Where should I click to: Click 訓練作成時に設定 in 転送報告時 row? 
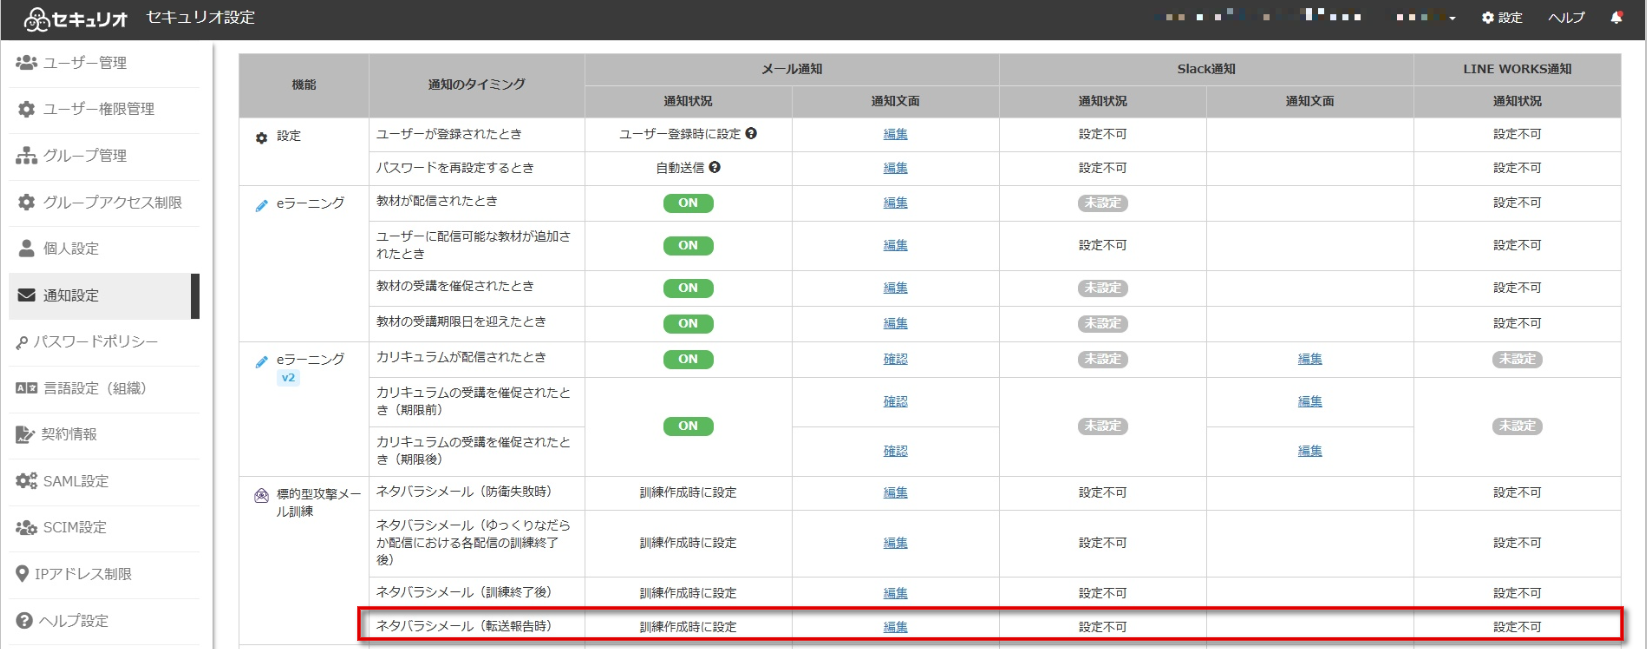pos(688,627)
